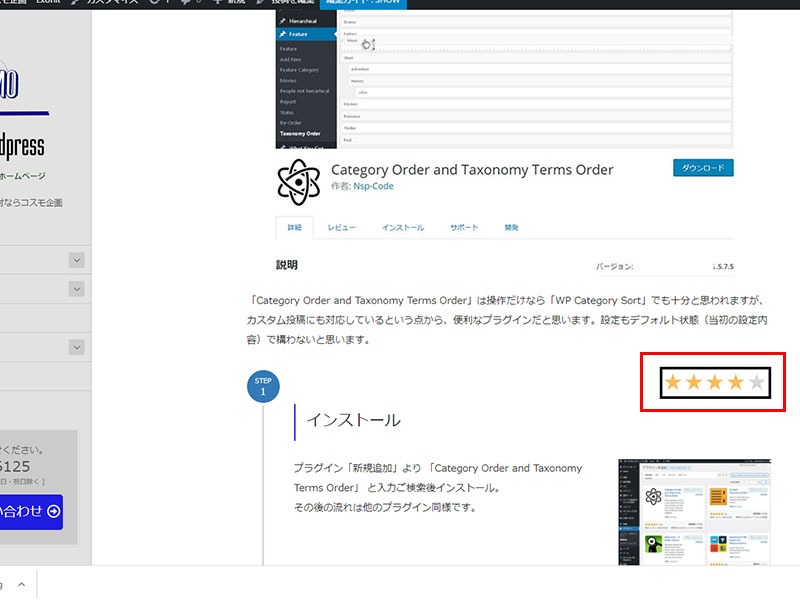Click the third gold rating star
The image size is (800, 600).
715,382
